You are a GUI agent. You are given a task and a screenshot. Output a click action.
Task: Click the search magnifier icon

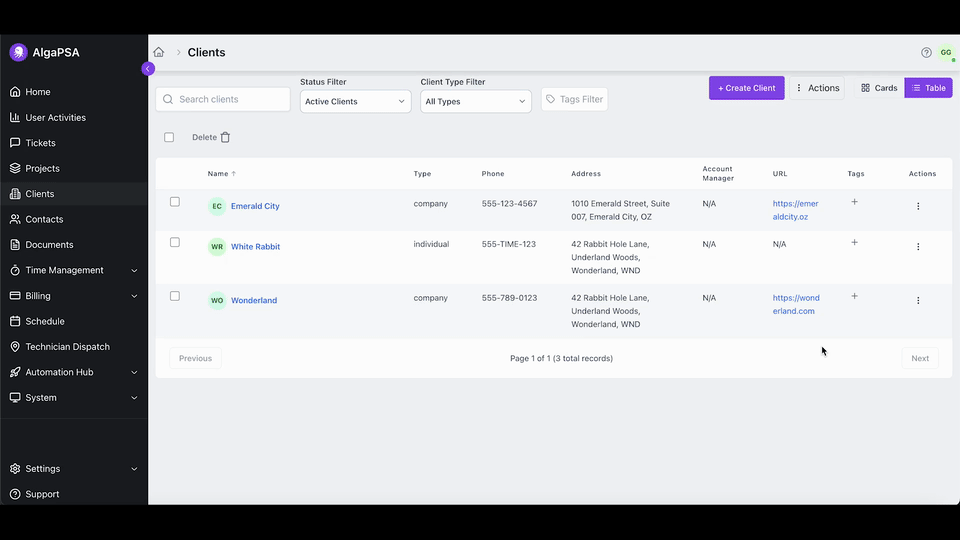click(x=168, y=99)
